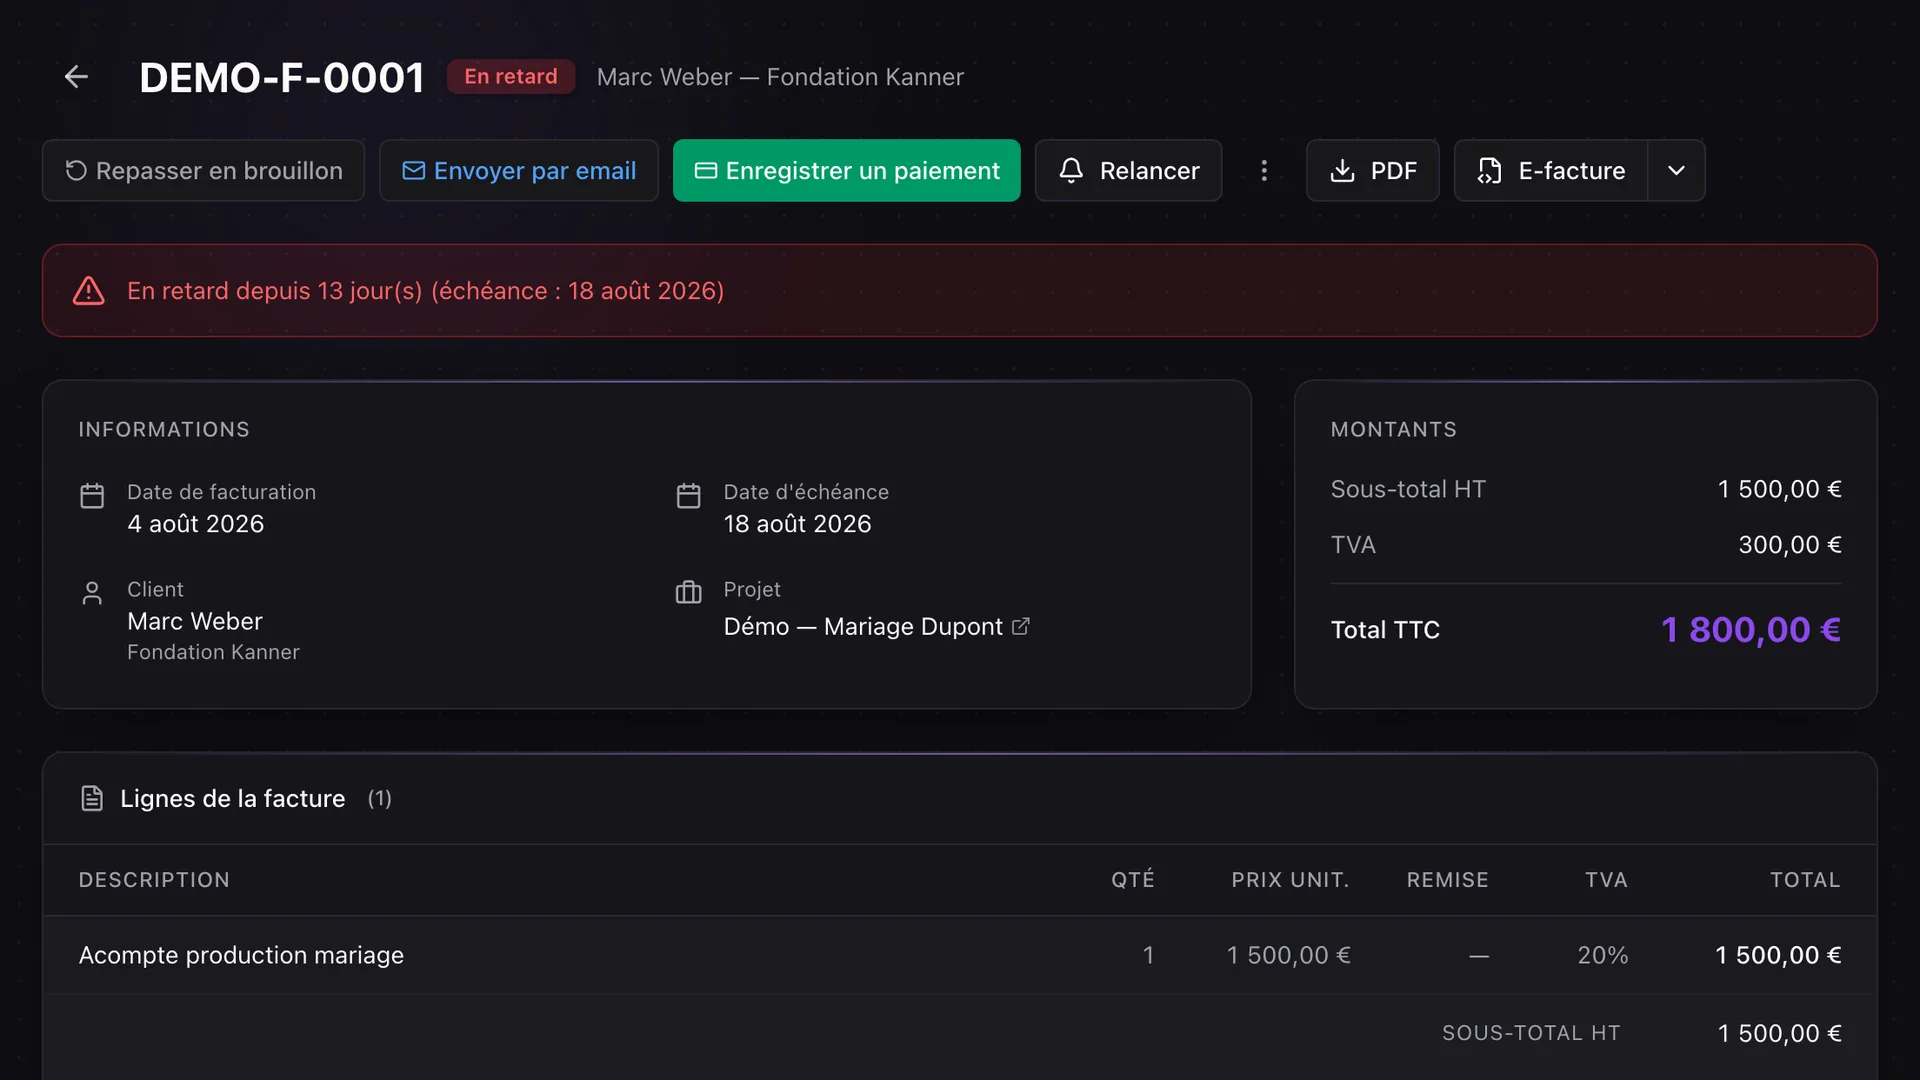
Task: Click Enregistrer un paiement button
Action: click(x=846, y=171)
